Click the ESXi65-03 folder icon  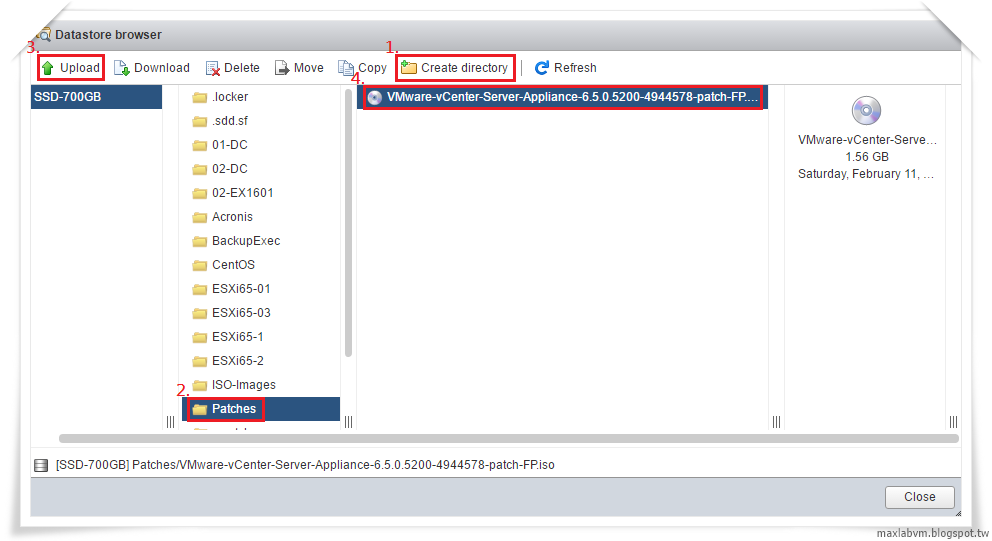199,314
